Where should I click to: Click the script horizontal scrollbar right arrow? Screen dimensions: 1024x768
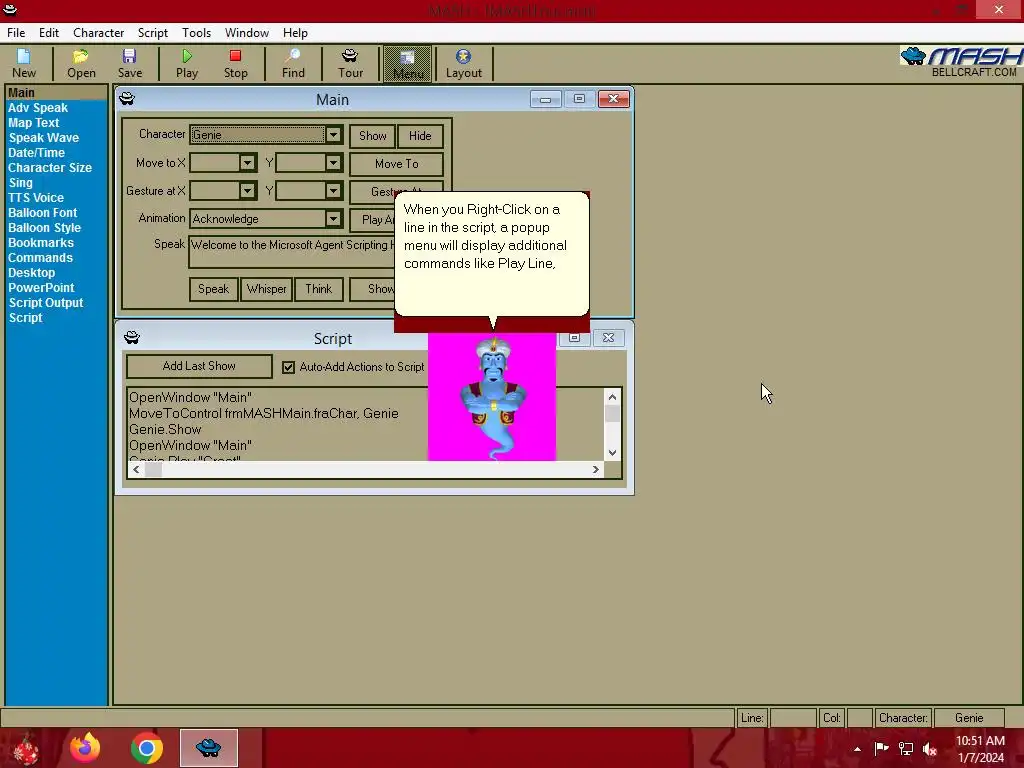click(596, 470)
